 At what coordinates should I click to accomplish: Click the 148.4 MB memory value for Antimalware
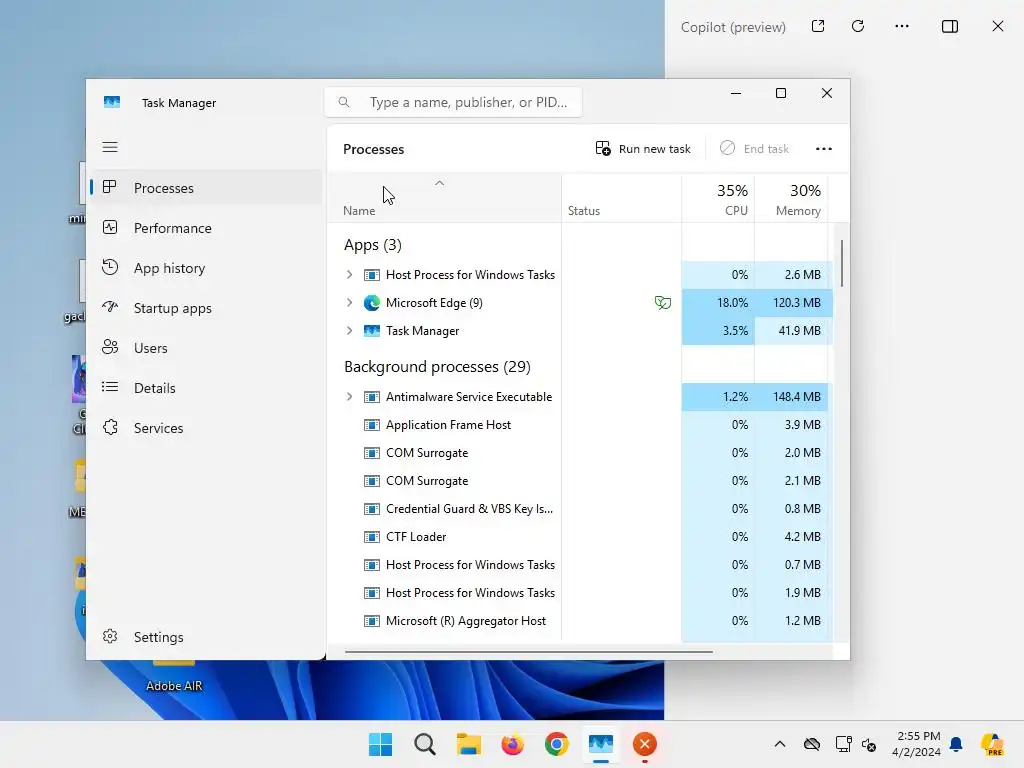[791, 396]
